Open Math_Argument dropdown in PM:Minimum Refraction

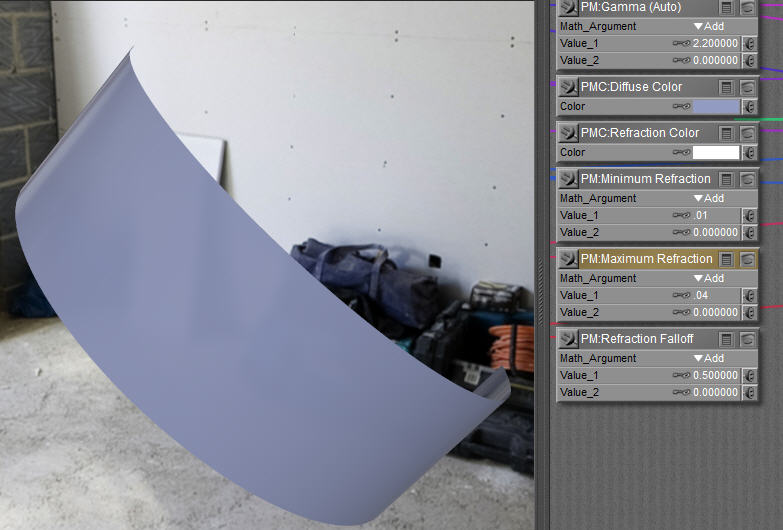709,198
